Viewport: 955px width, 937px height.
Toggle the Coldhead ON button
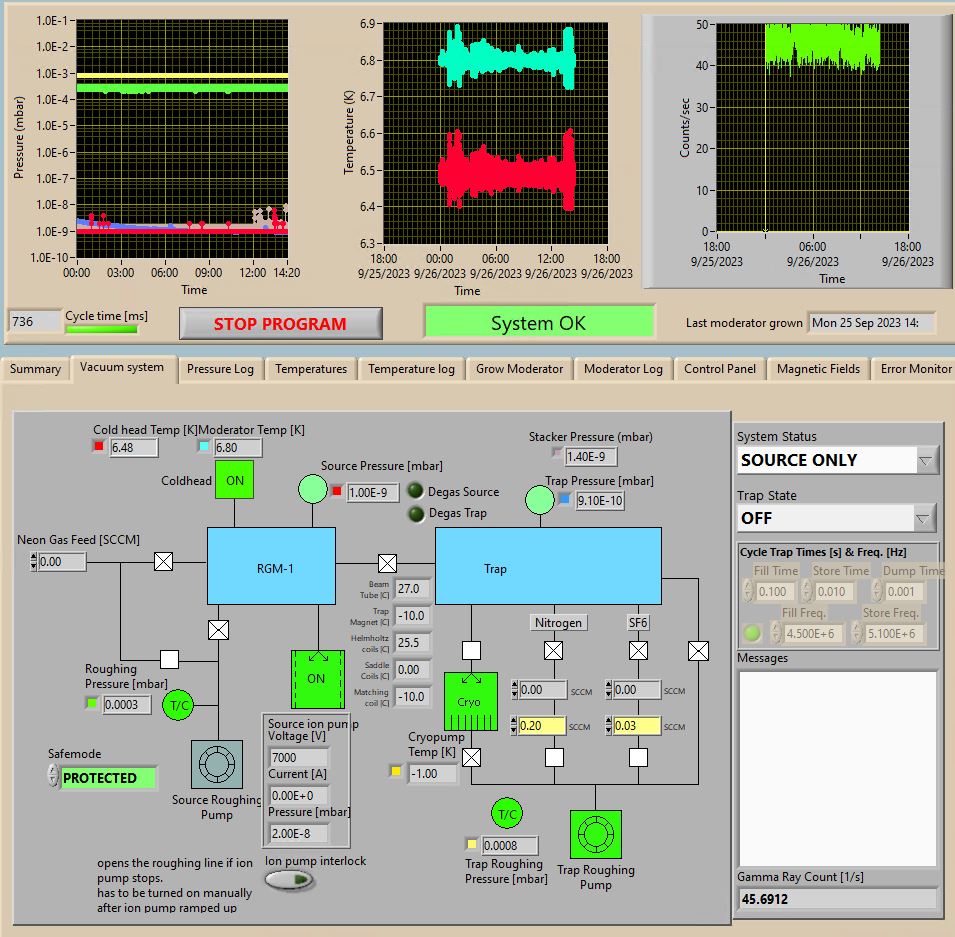point(234,480)
